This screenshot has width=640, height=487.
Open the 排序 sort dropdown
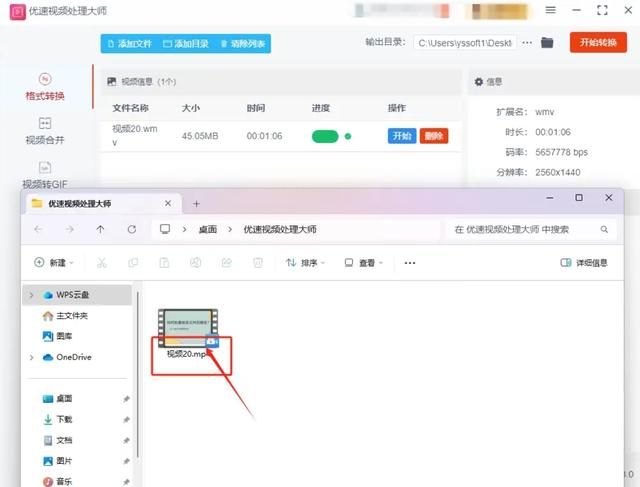coord(305,263)
